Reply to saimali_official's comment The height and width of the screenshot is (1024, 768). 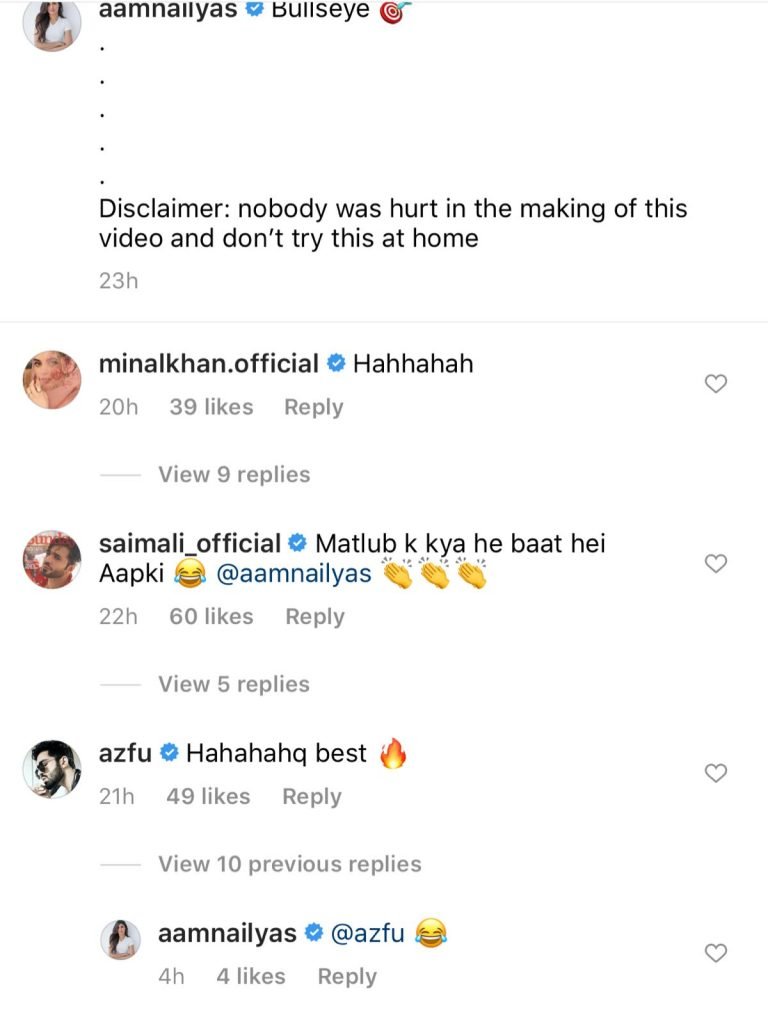pos(315,617)
